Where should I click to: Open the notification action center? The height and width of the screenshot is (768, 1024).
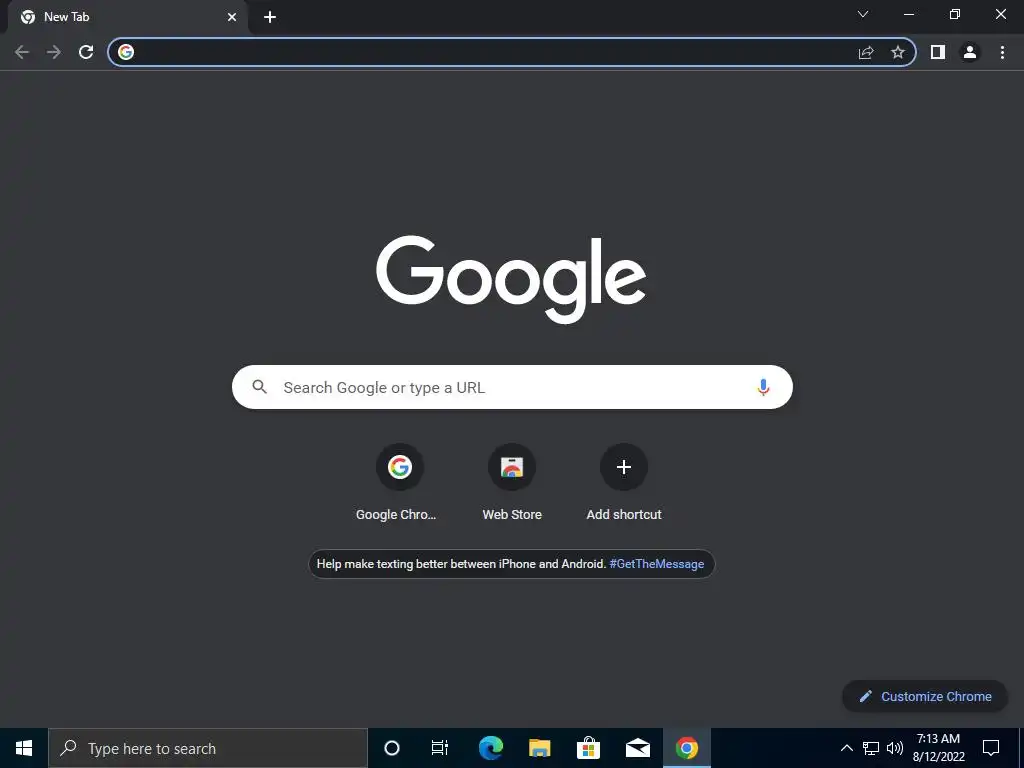pos(991,748)
